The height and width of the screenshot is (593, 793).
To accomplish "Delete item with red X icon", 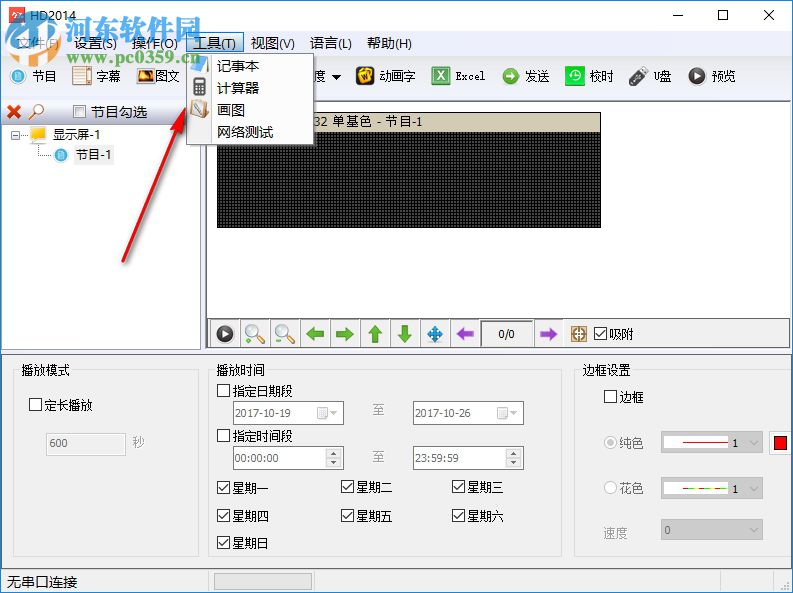I will click(14, 112).
